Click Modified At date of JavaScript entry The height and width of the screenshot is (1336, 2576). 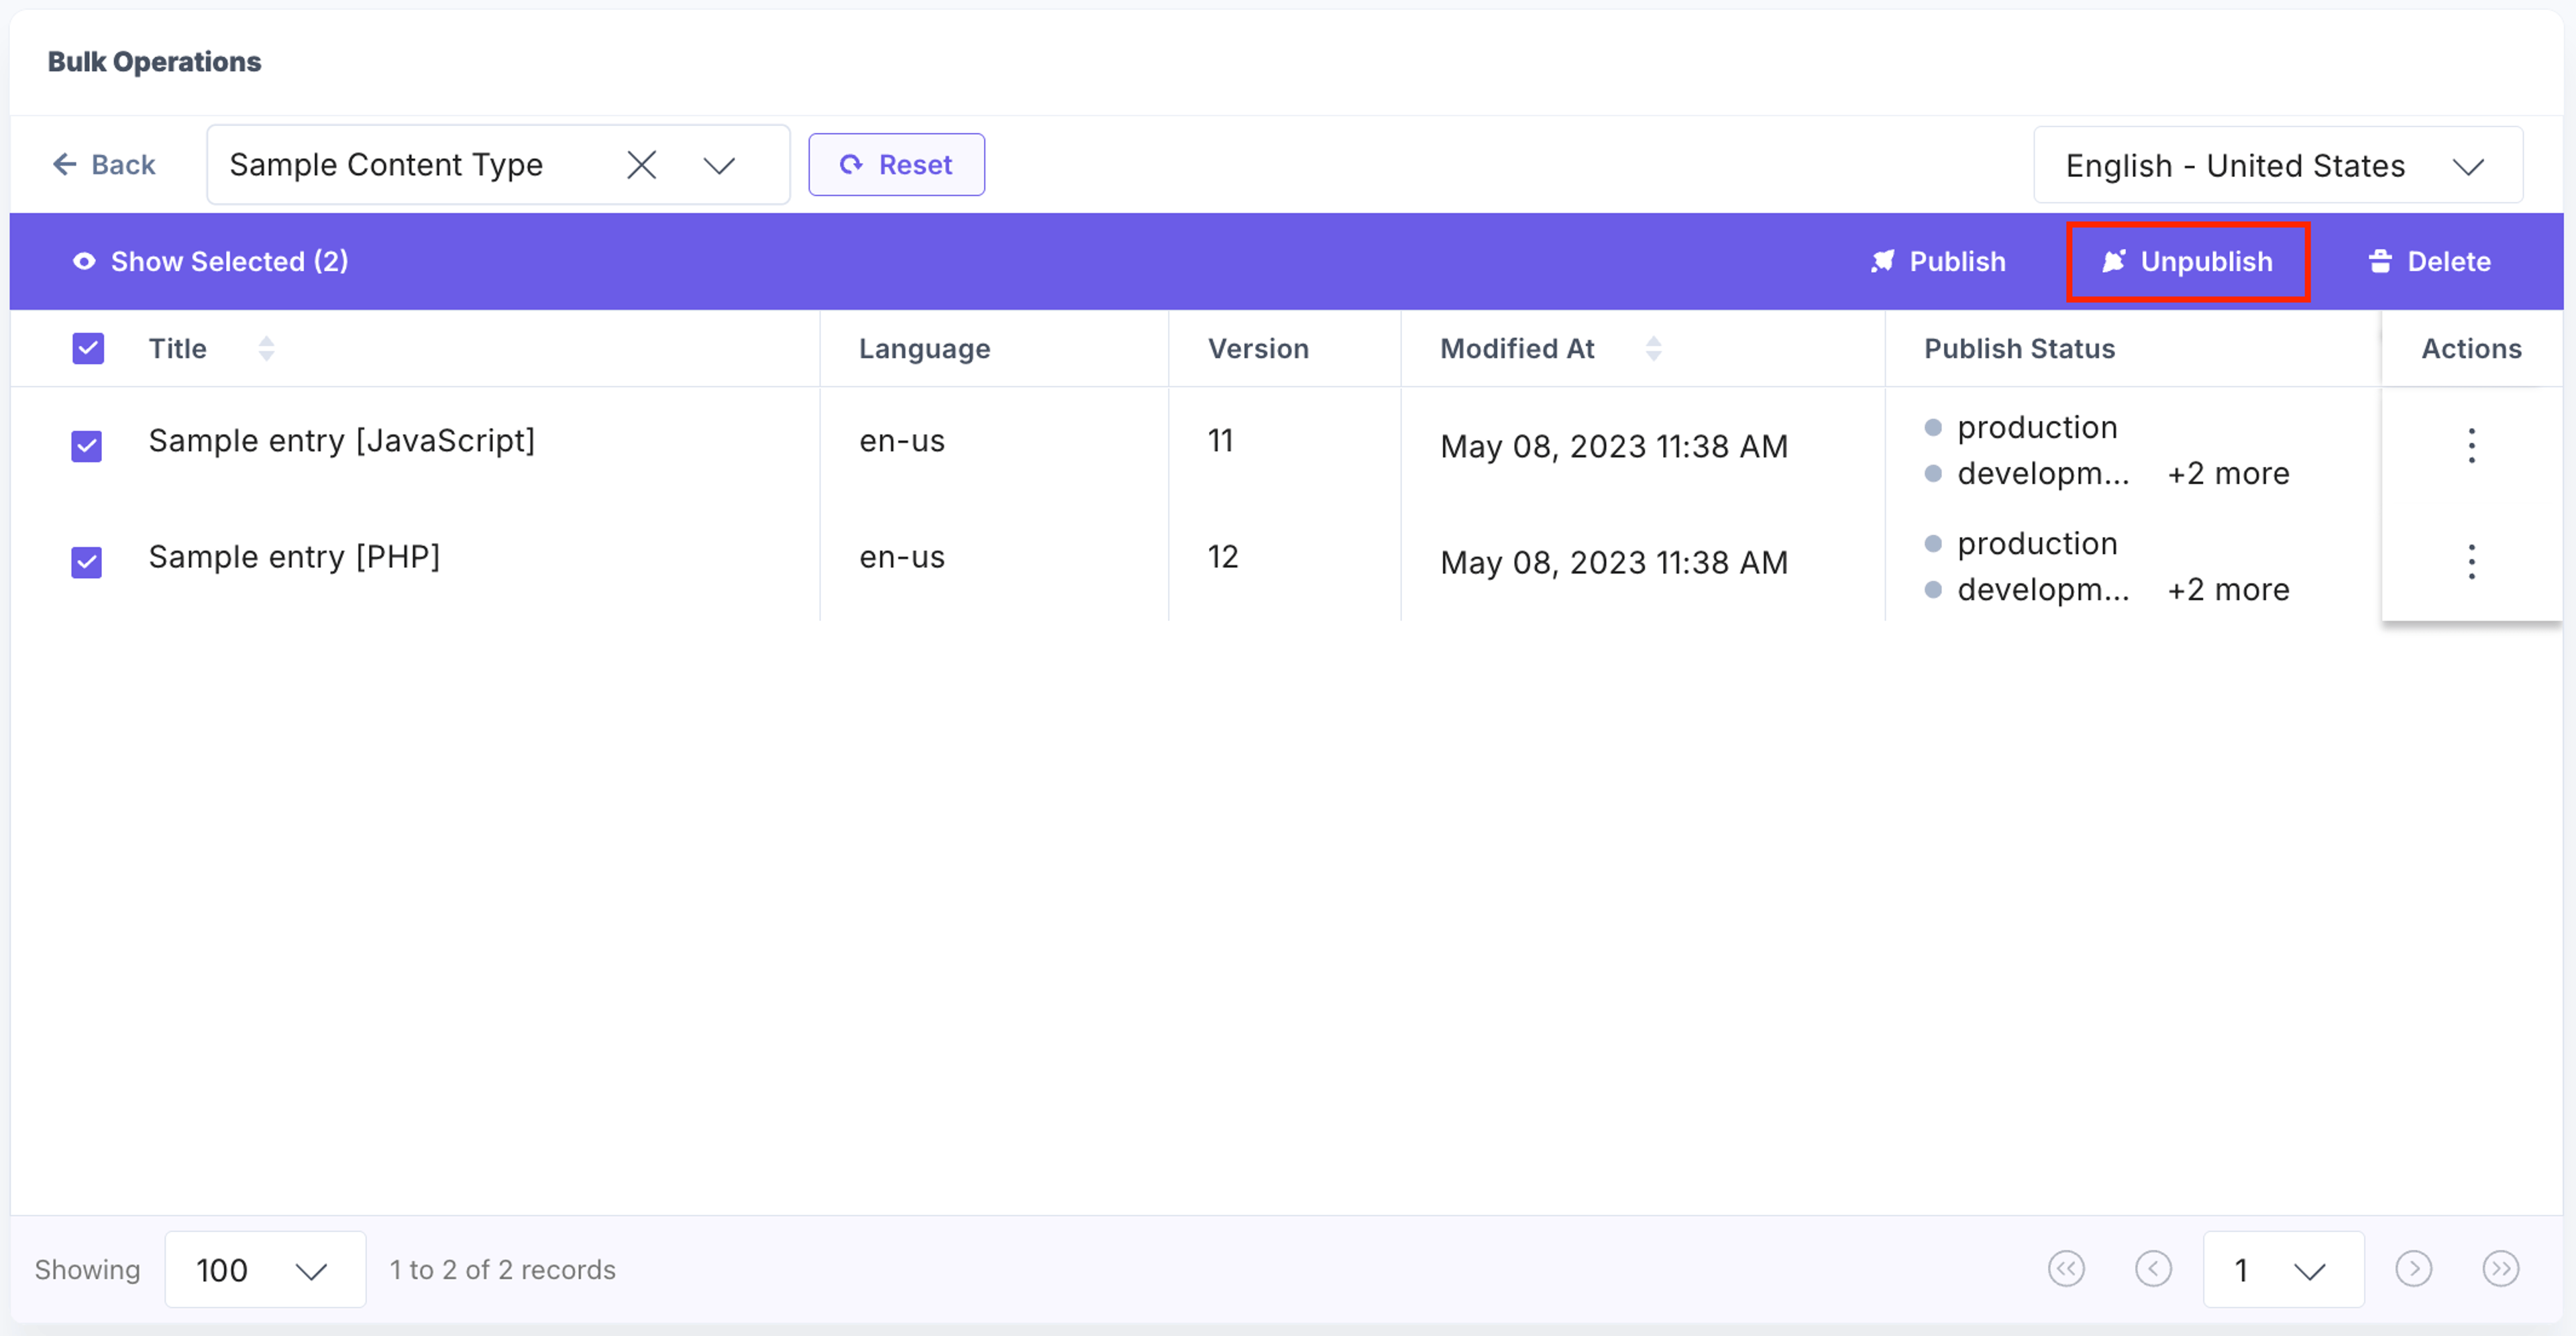(x=1613, y=446)
